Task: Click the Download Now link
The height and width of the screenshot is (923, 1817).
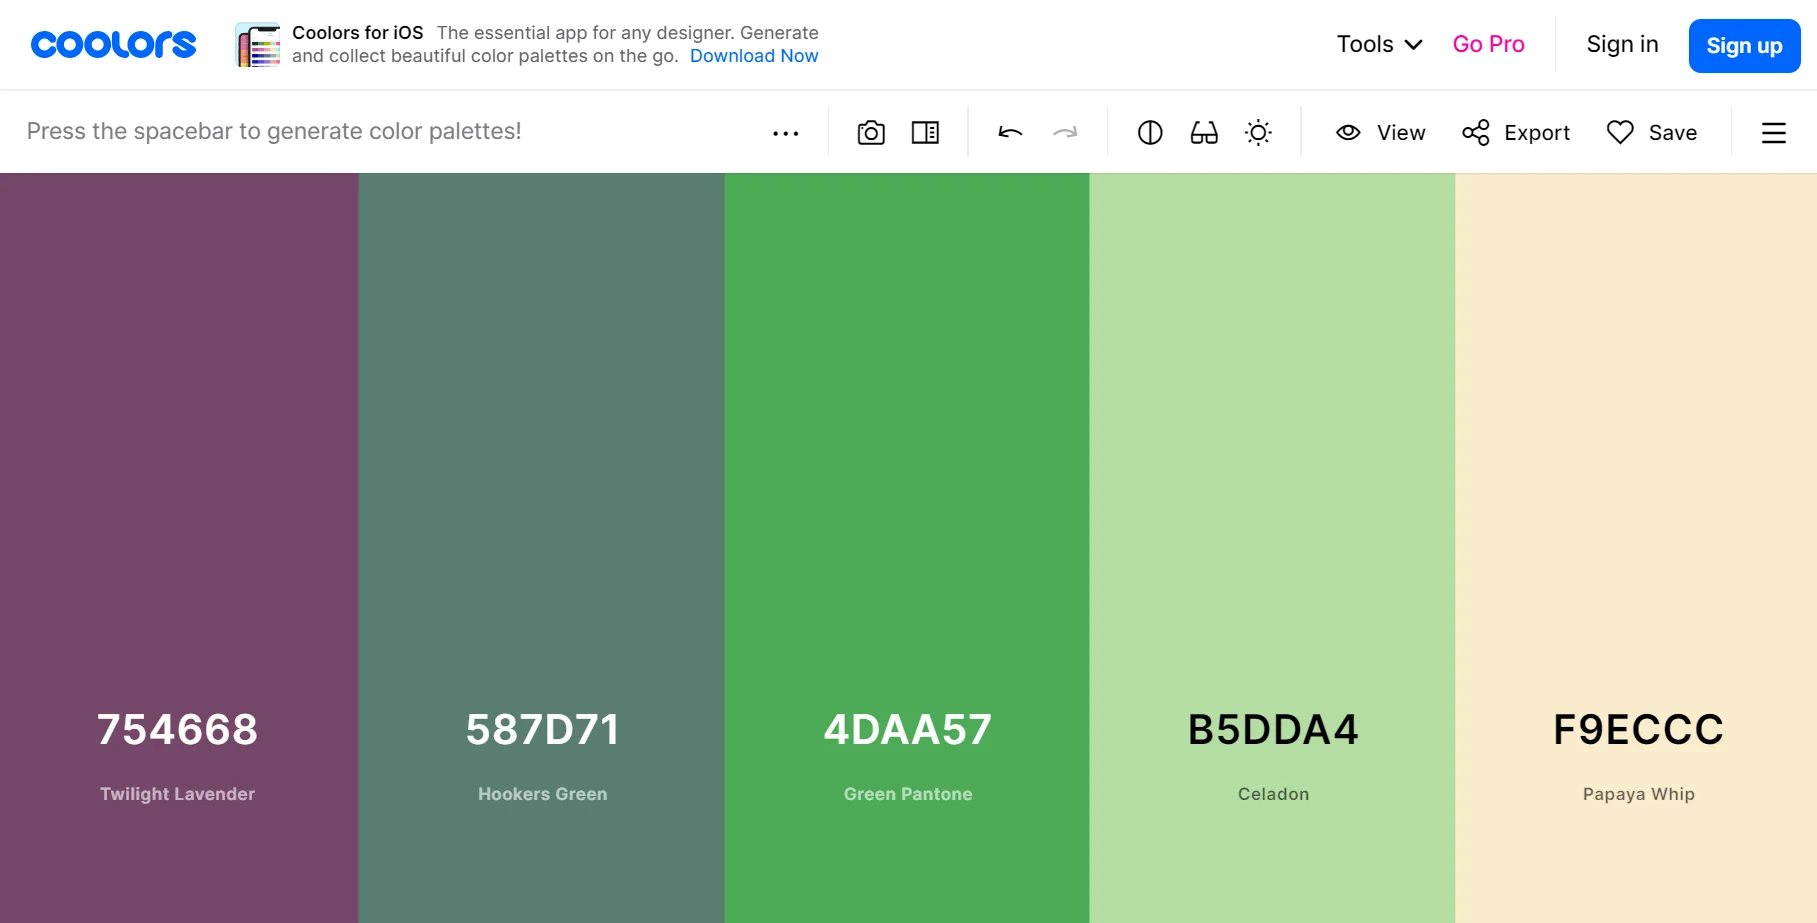Action: [754, 56]
